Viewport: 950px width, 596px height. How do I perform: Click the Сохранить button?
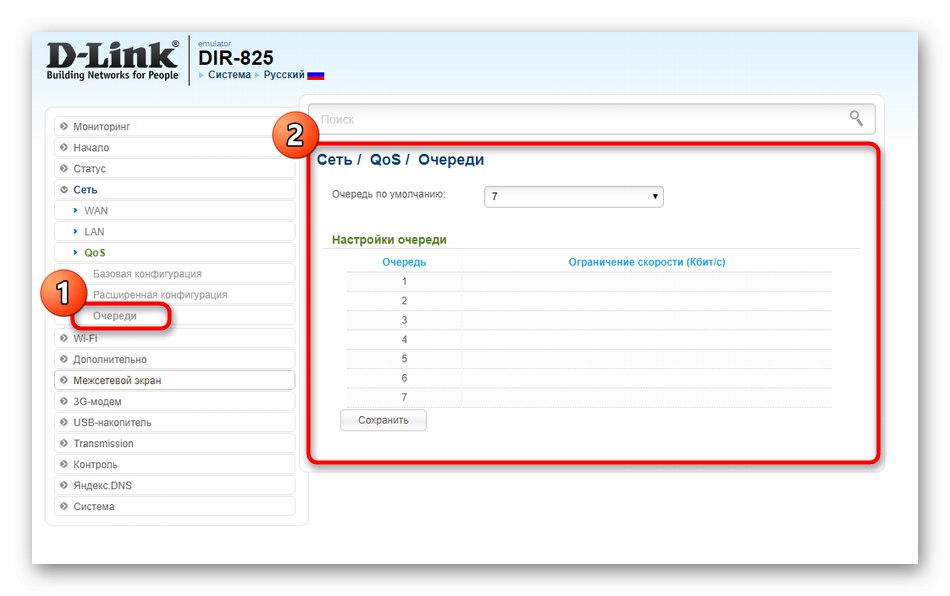pyautogui.click(x=383, y=420)
